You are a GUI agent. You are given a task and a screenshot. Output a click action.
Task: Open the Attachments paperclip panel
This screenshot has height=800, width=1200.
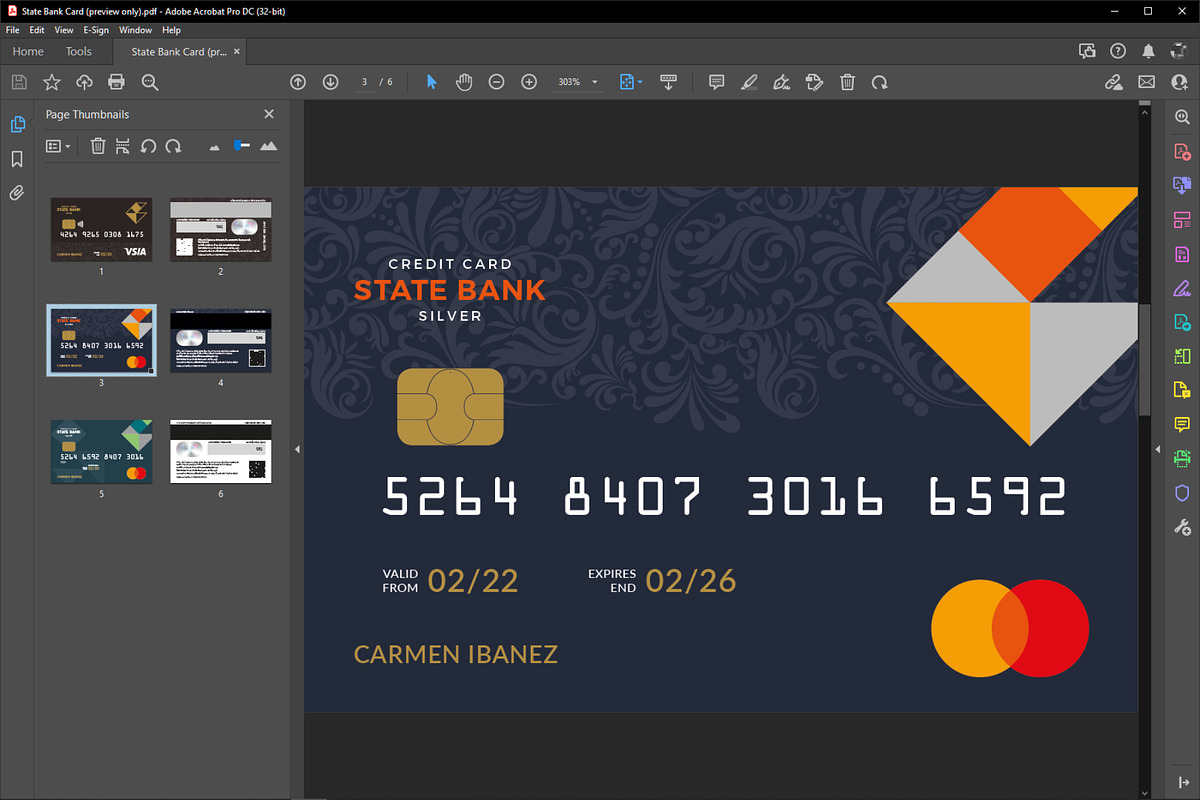[17, 193]
